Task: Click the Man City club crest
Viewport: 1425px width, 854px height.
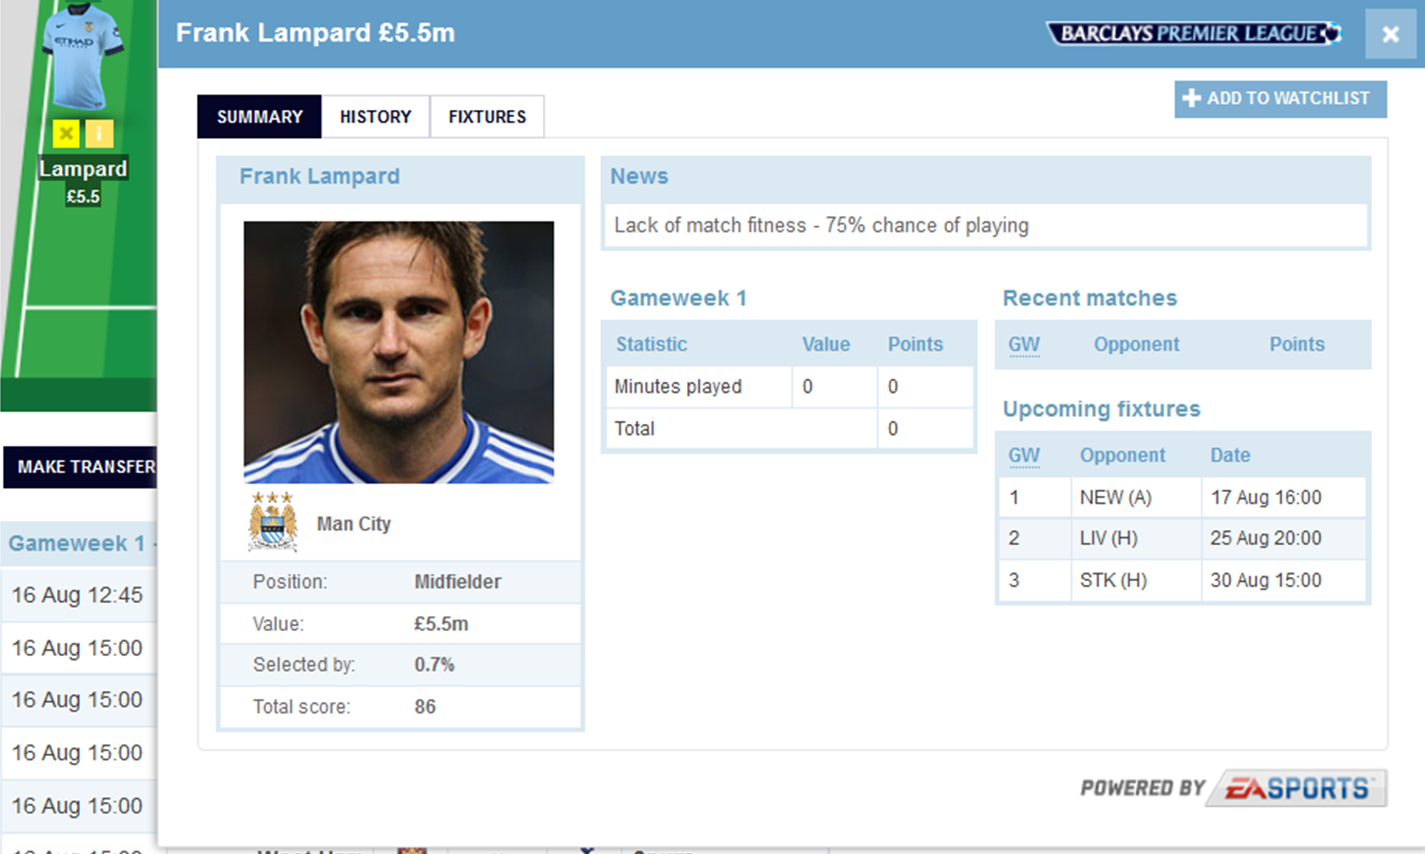Action: point(273,522)
